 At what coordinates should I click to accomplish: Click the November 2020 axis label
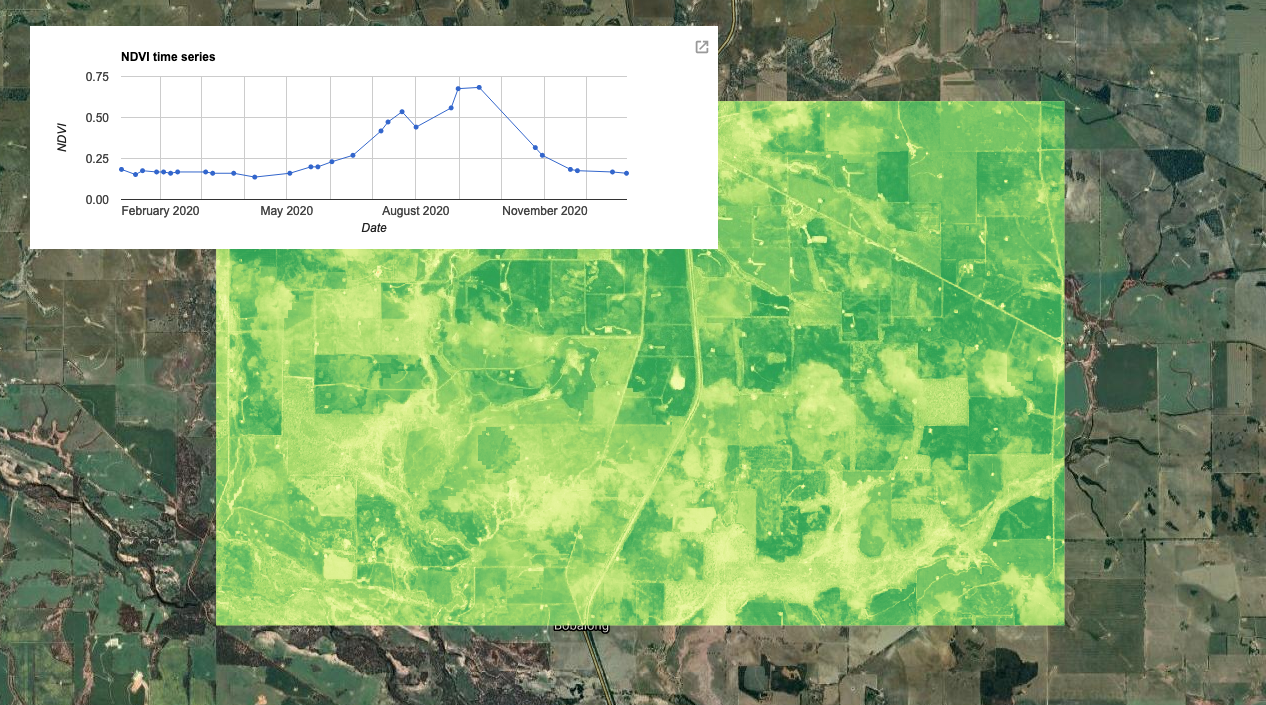(x=544, y=211)
